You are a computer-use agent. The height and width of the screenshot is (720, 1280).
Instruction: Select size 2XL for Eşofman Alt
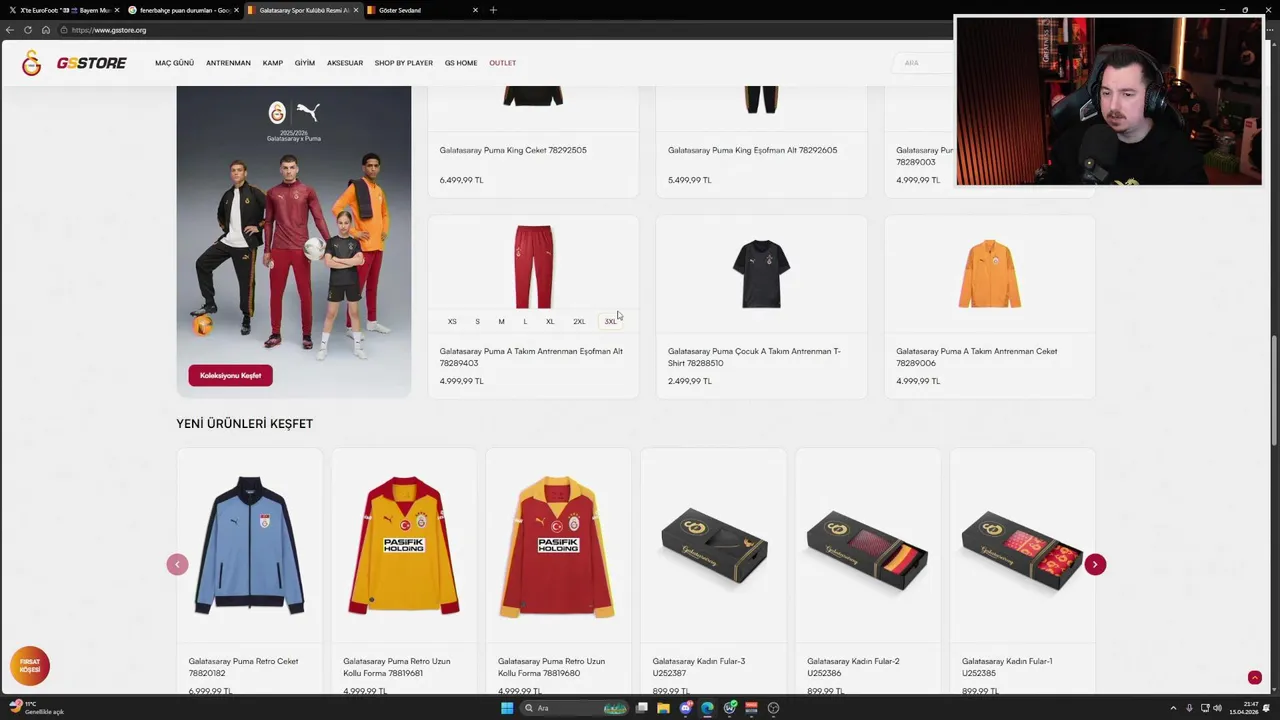[579, 321]
